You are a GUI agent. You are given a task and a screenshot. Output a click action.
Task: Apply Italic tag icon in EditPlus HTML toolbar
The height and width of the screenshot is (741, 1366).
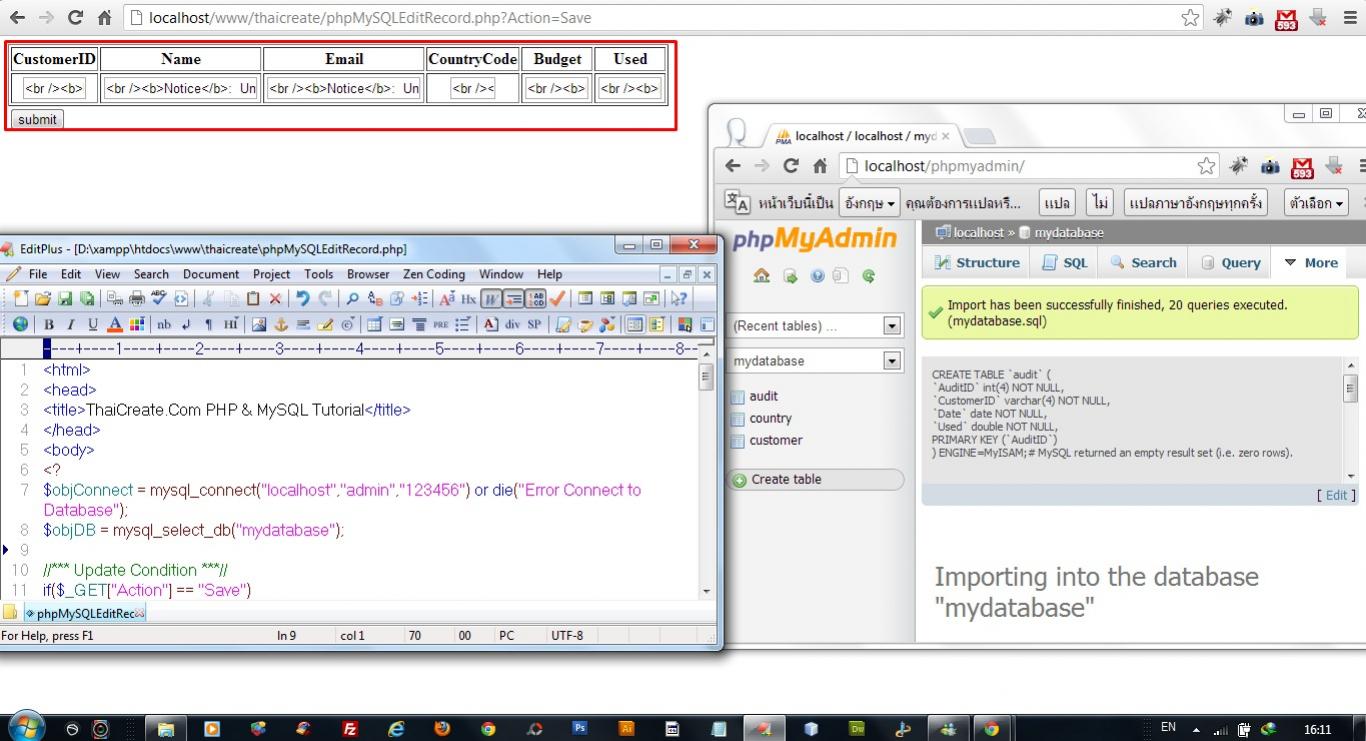[x=71, y=324]
